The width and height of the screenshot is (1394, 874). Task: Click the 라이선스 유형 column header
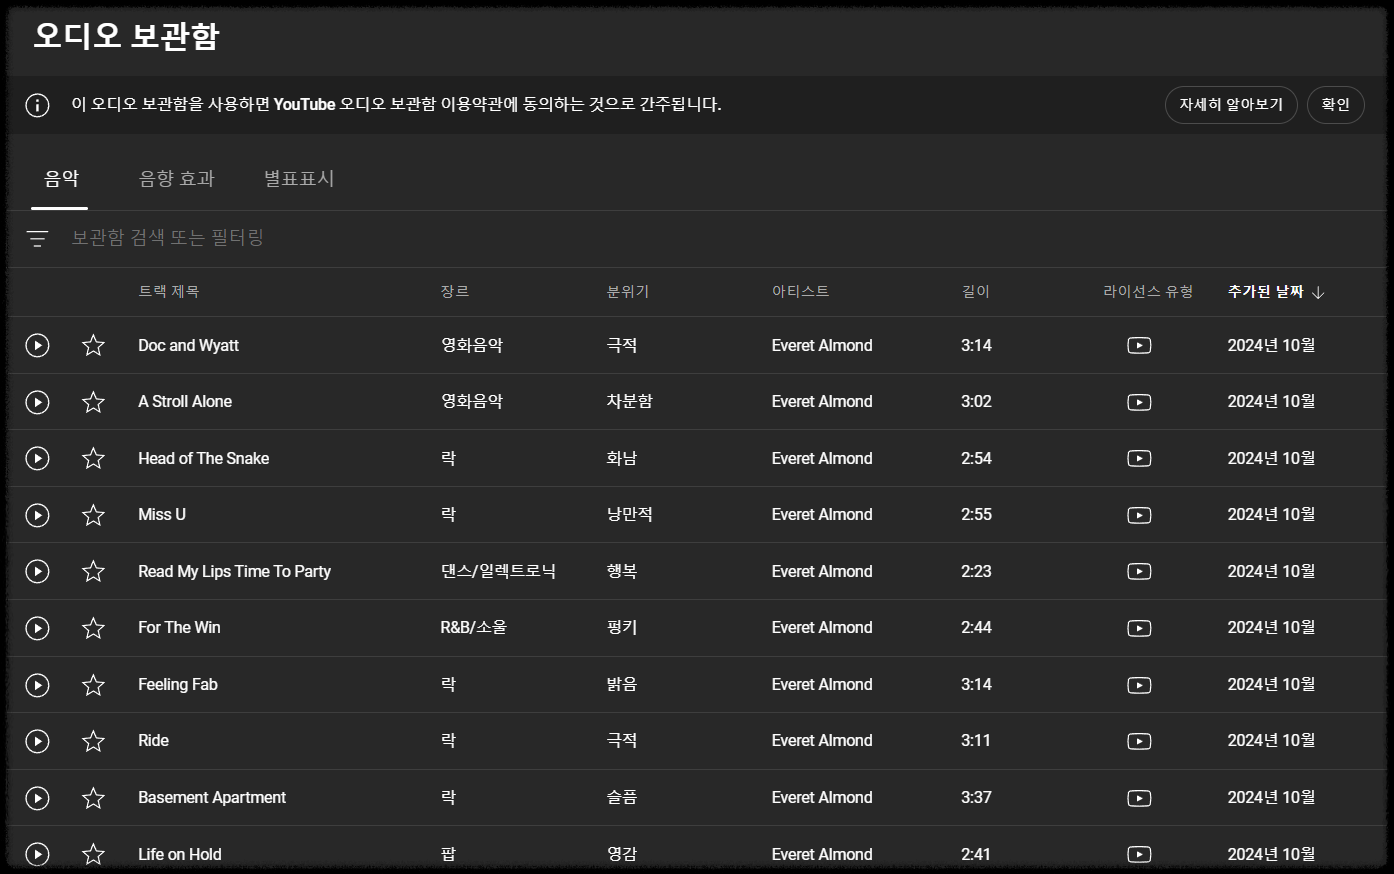[1148, 291]
